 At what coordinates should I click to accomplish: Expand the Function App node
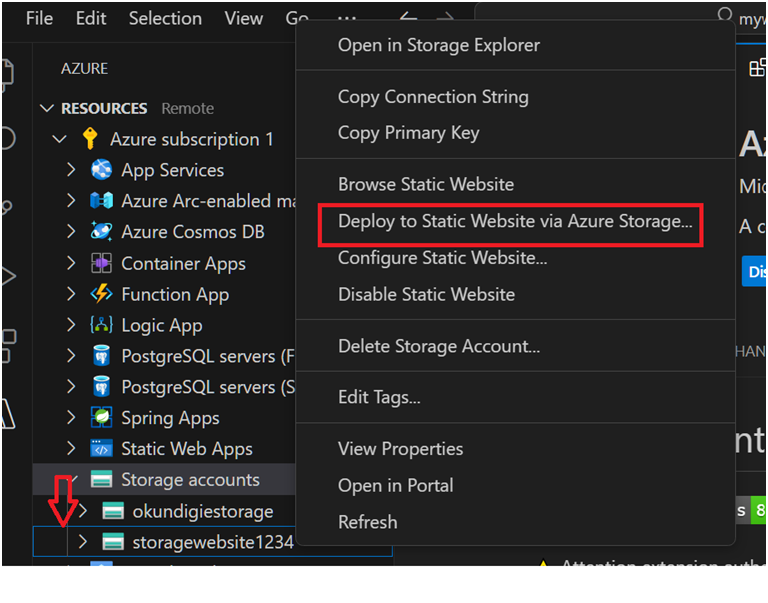(x=71, y=294)
